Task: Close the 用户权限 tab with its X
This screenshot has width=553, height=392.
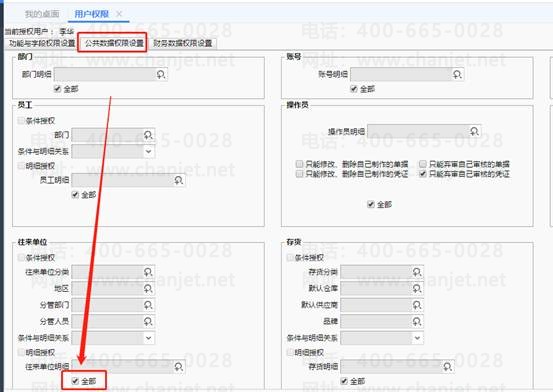Action: pos(119,14)
